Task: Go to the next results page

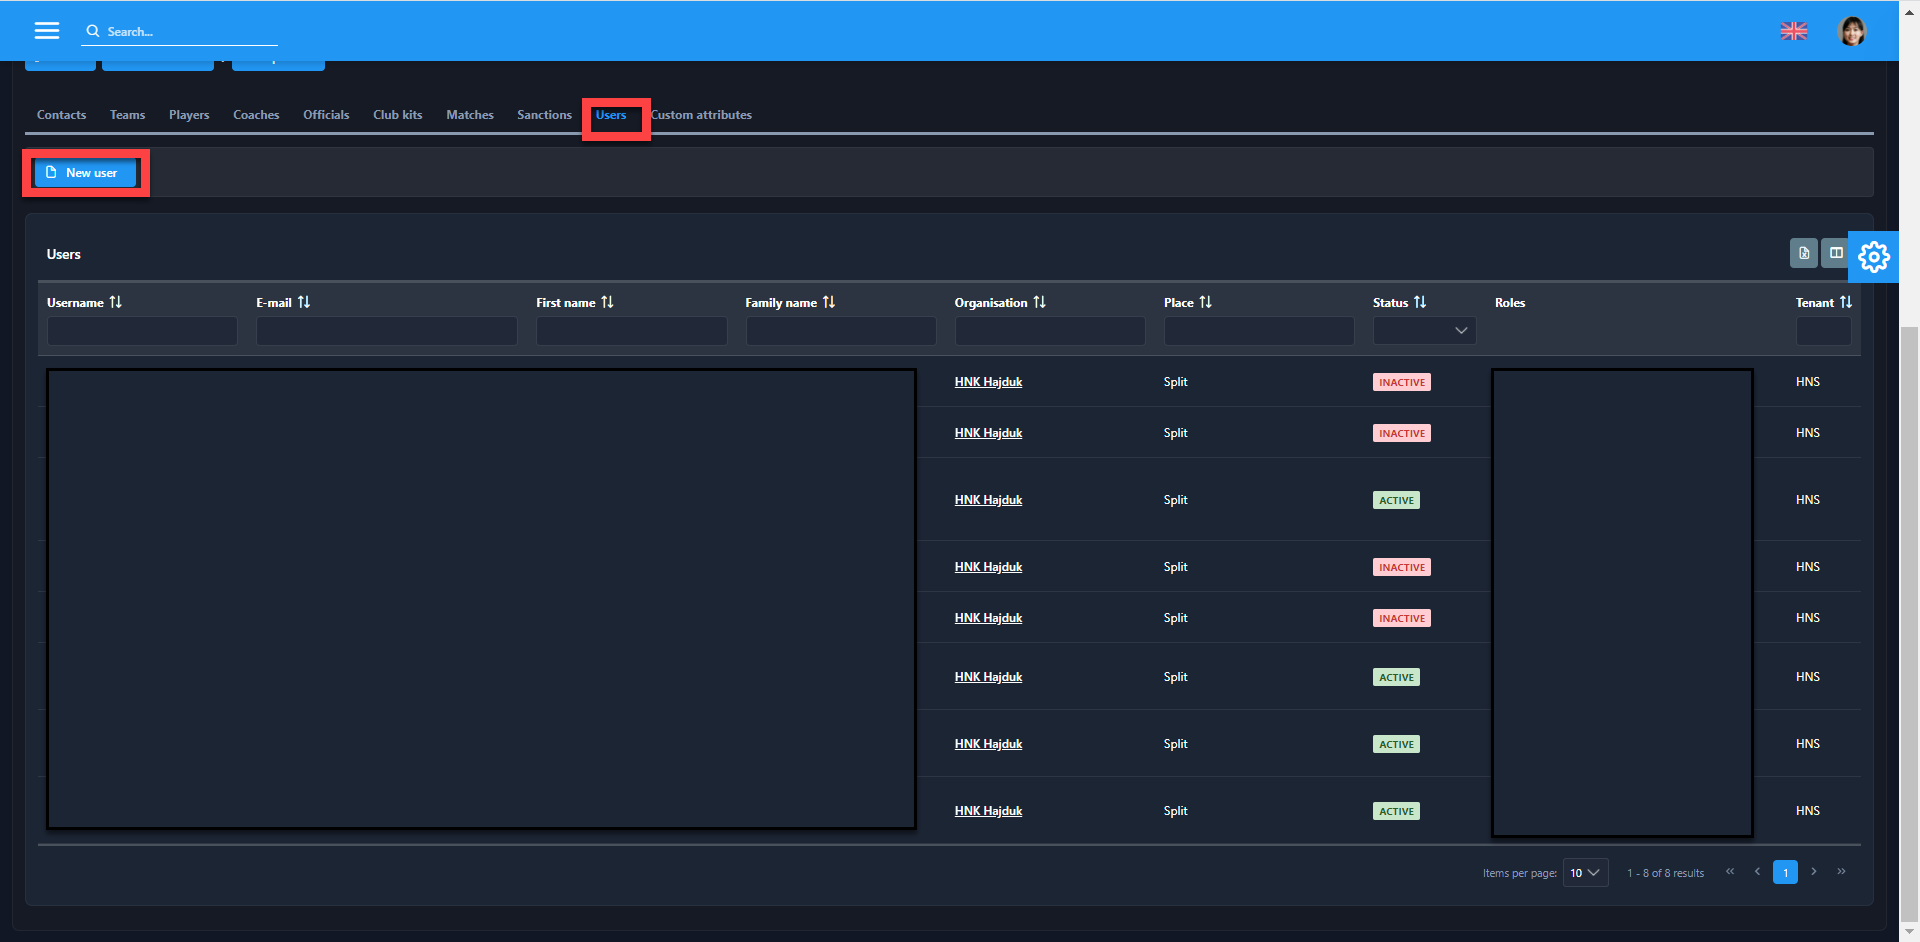Action: click(1813, 872)
